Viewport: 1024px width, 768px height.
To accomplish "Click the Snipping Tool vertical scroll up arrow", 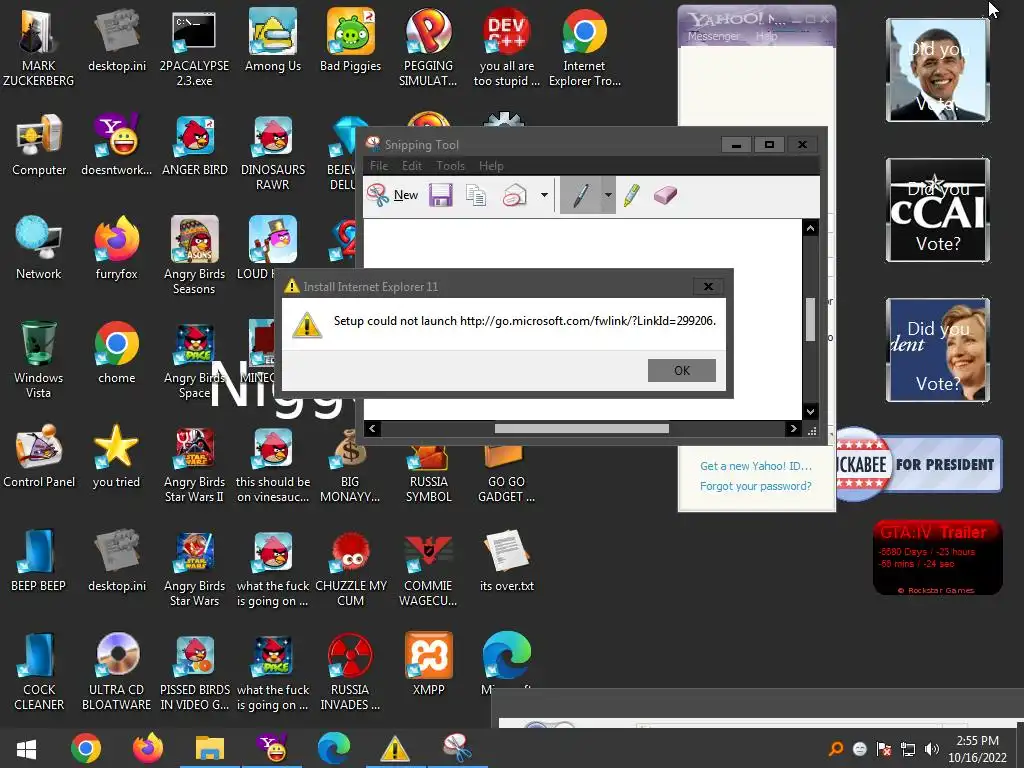I will [x=810, y=228].
